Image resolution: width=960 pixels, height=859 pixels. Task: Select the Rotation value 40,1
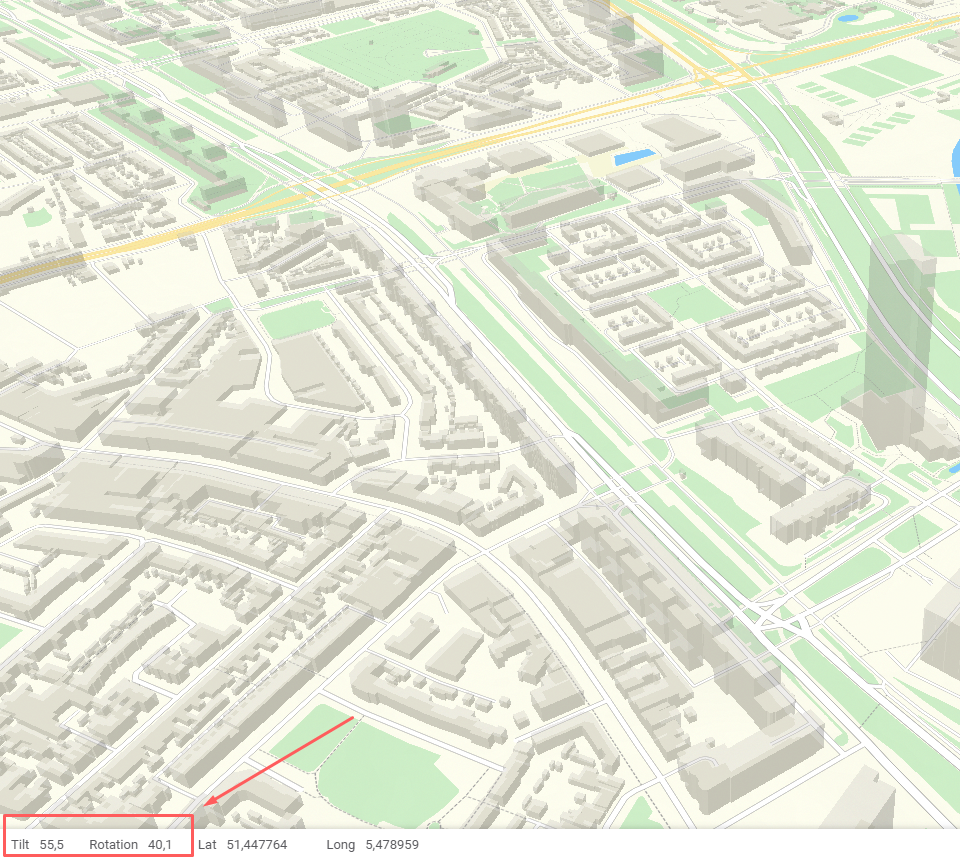tap(160, 845)
